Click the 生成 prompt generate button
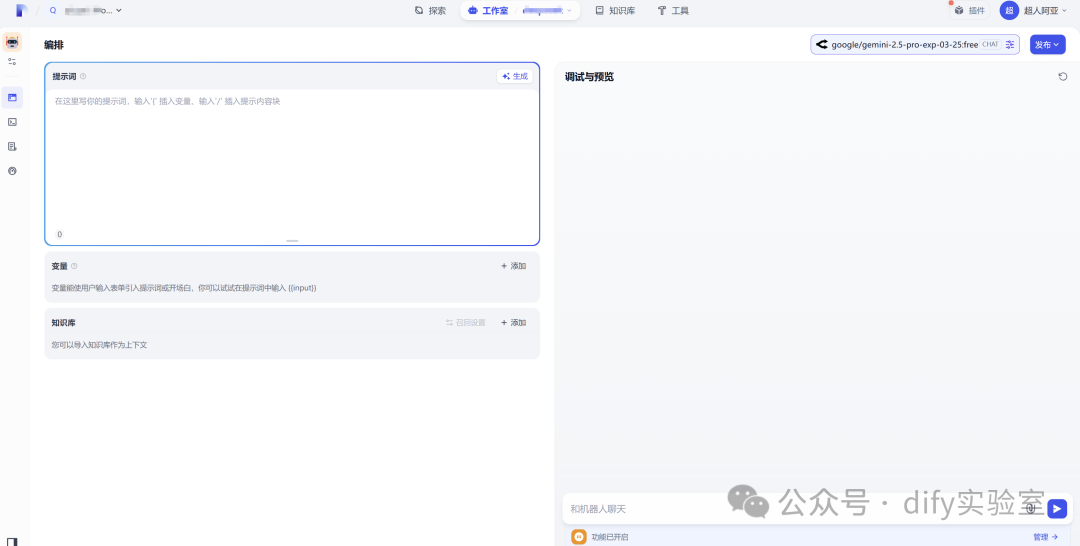The width and height of the screenshot is (1080, 546). coord(515,76)
